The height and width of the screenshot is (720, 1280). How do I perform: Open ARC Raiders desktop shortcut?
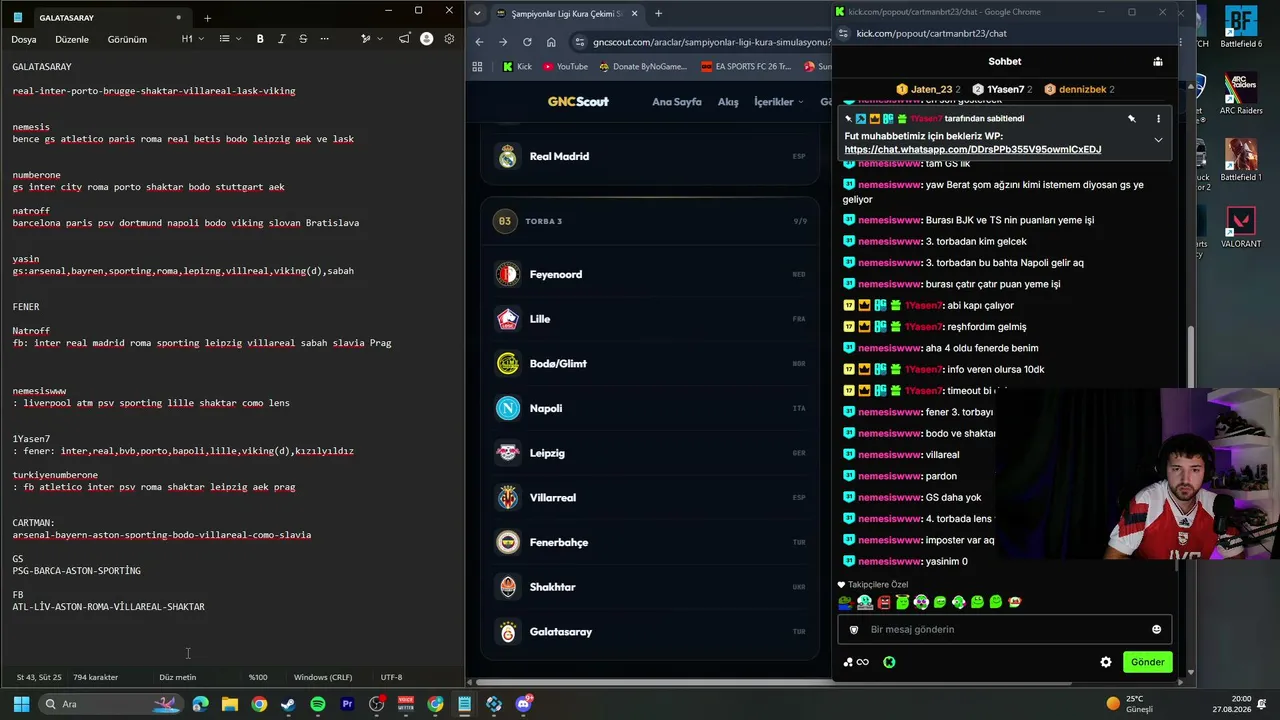coord(1241,95)
